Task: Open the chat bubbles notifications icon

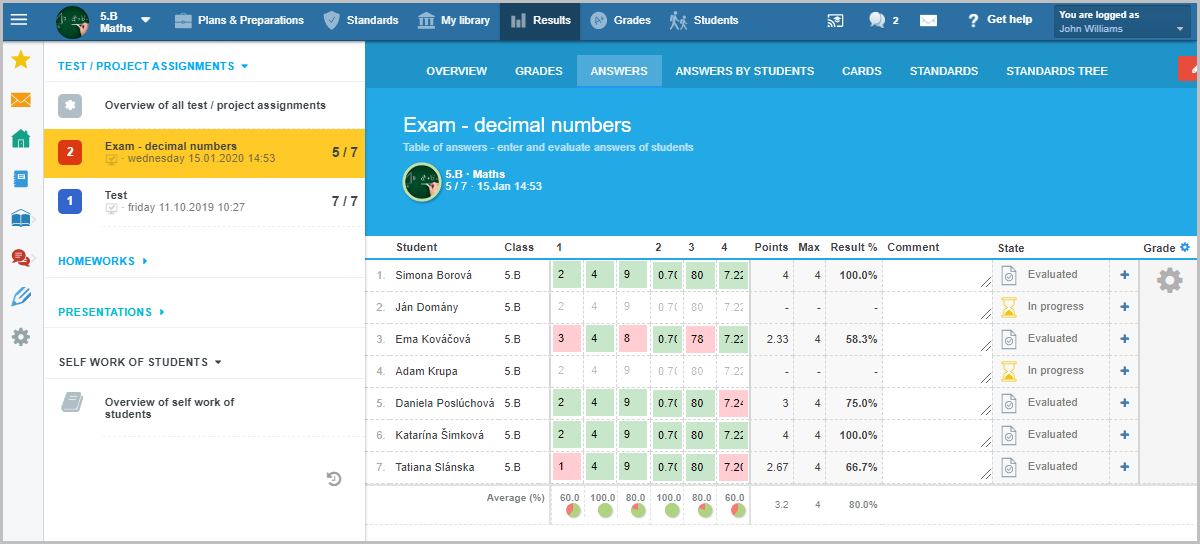Action: click(x=878, y=20)
